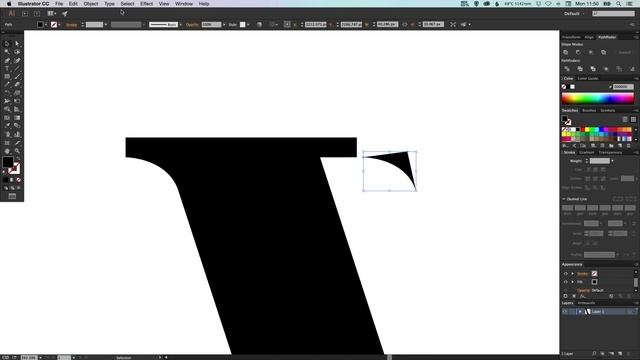This screenshot has width=640, height=360.
Task: Click the Opacity link in Appearance panel
Action: (584, 290)
